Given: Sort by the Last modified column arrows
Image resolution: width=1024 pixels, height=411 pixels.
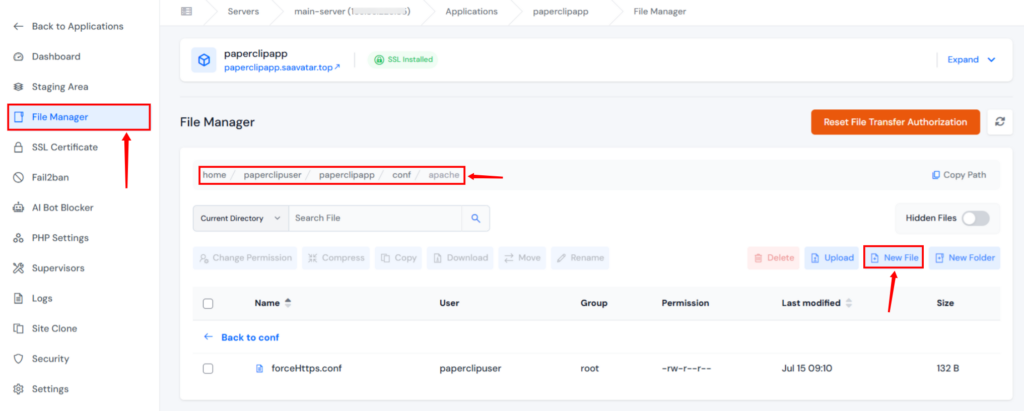Looking at the screenshot, I should (x=849, y=303).
